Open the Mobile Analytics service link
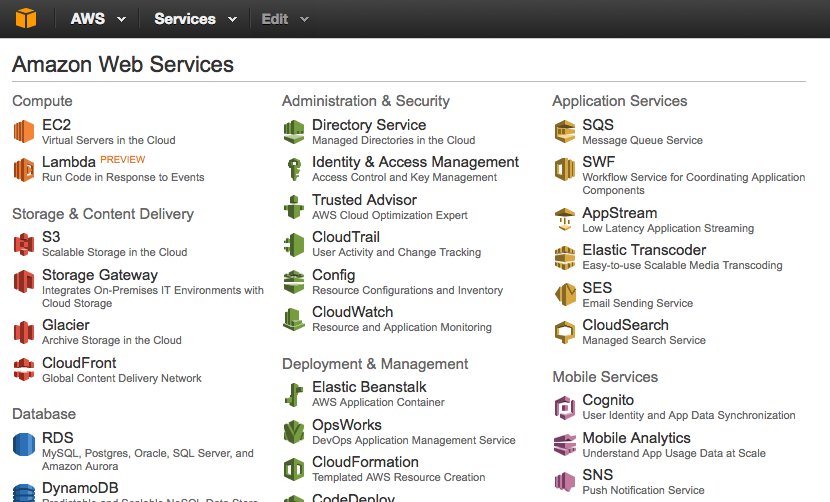This screenshot has width=830, height=502. click(x=636, y=438)
